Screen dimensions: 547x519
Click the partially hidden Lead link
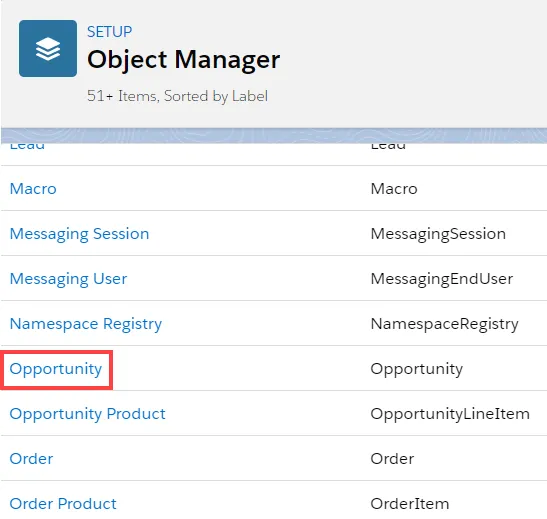pyautogui.click(x=27, y=146)
